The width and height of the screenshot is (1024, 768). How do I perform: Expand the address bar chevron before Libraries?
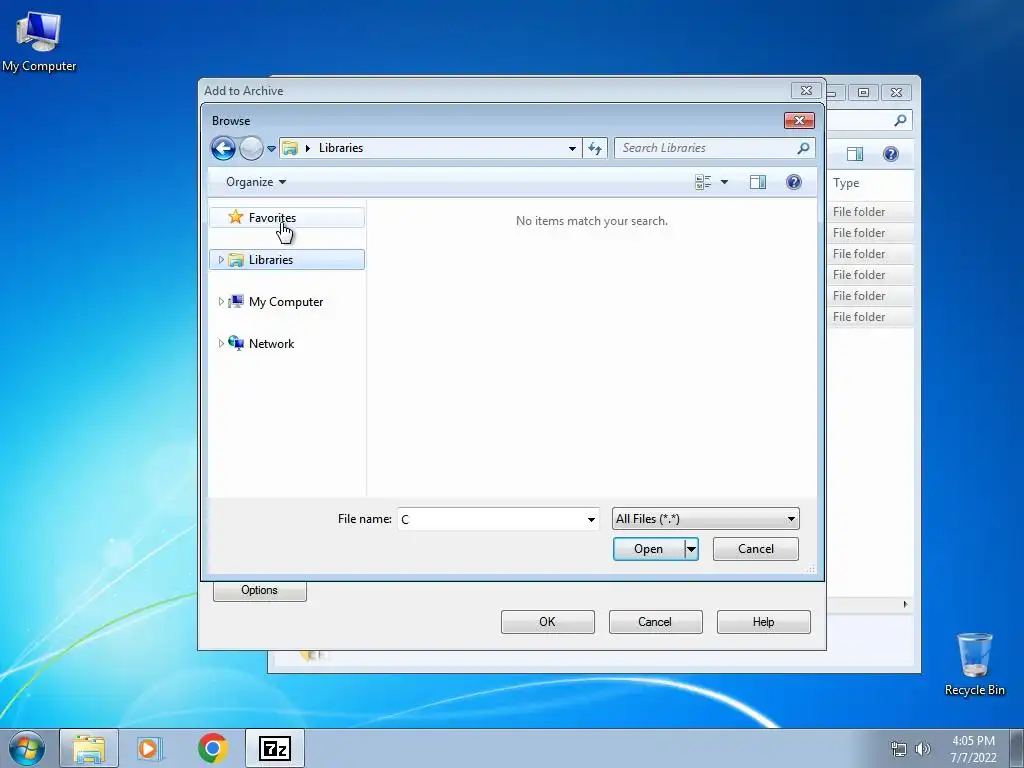point(308,148)
